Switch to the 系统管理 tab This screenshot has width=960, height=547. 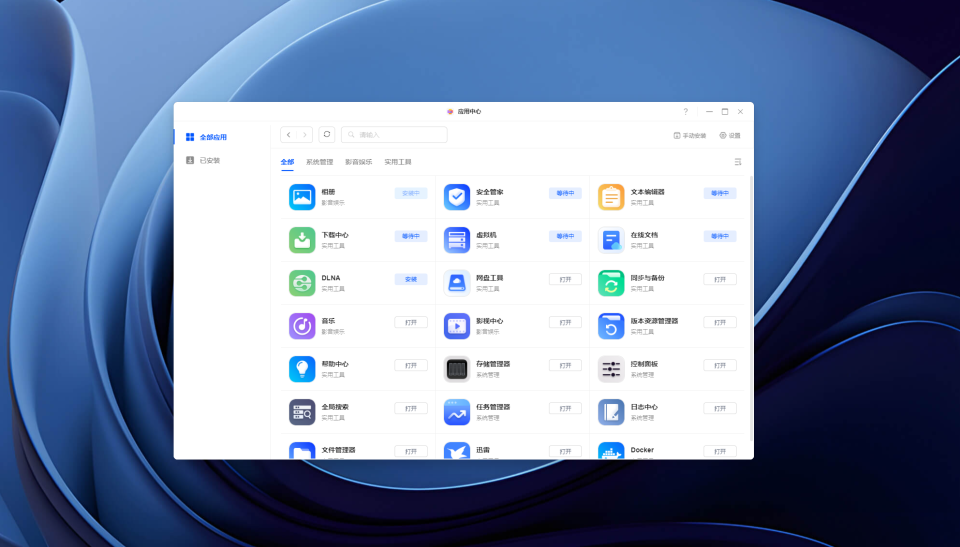320,162
